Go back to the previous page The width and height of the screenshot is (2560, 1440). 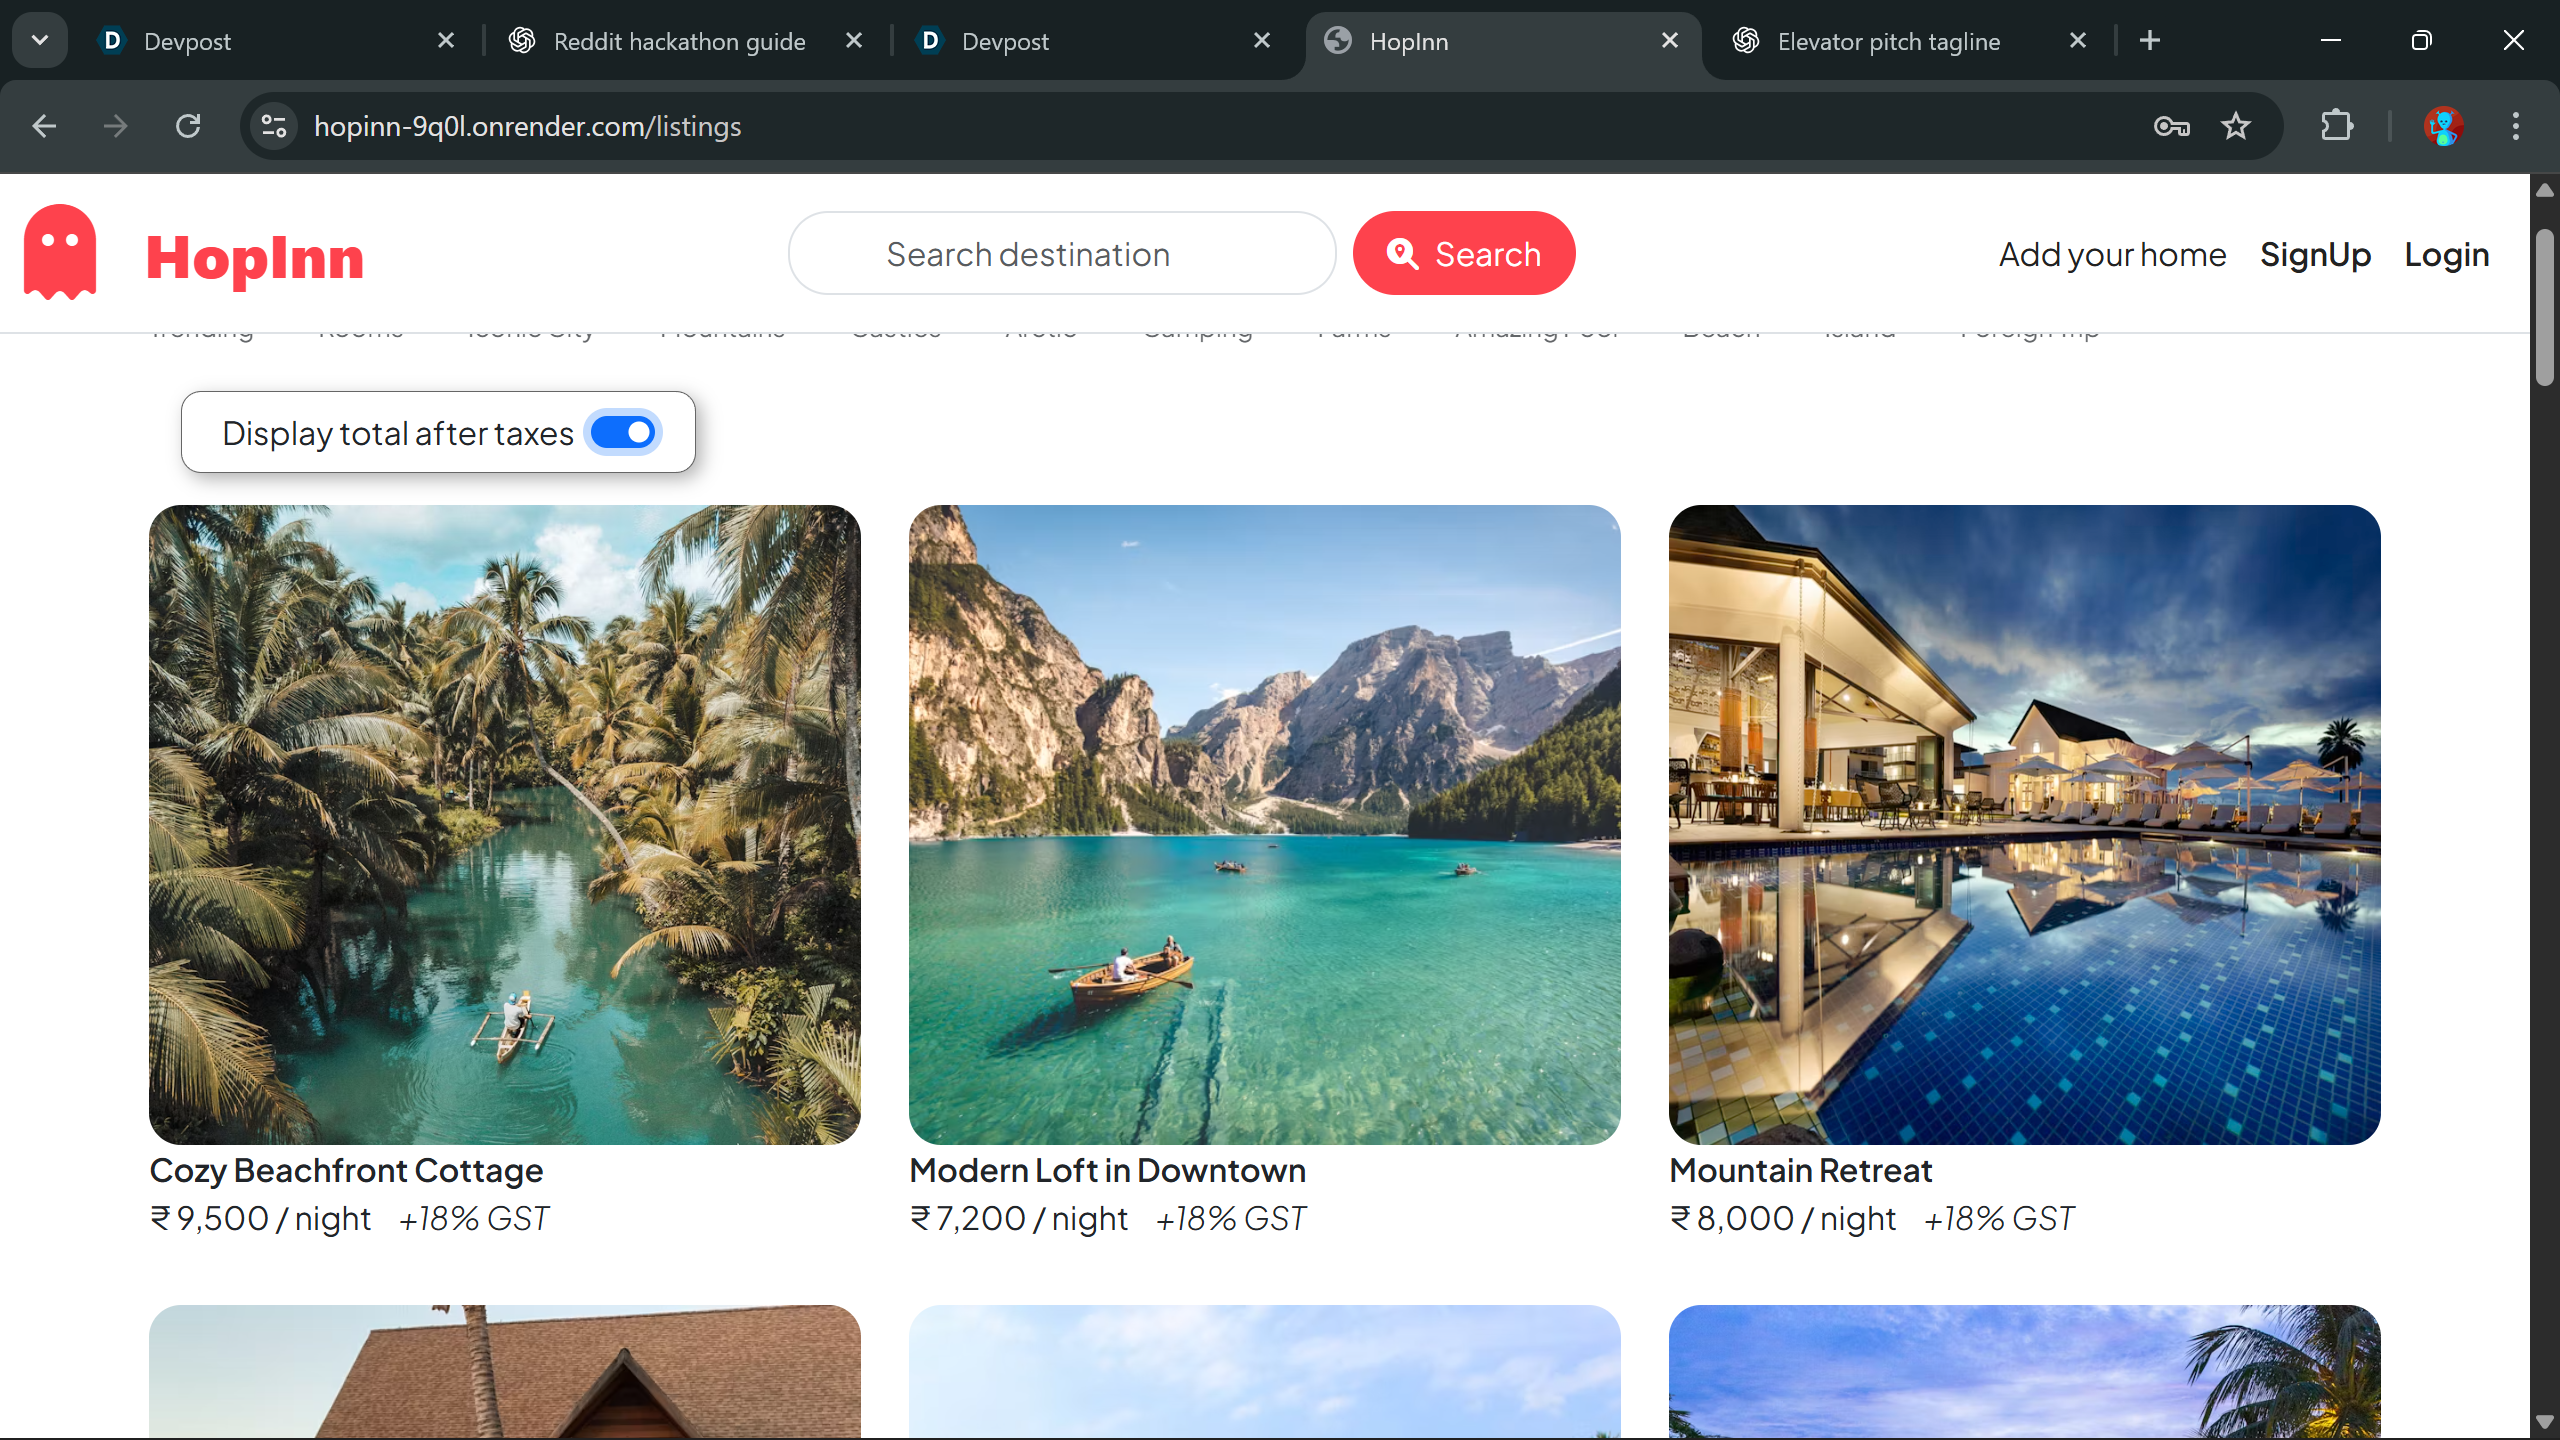point(44,126)
